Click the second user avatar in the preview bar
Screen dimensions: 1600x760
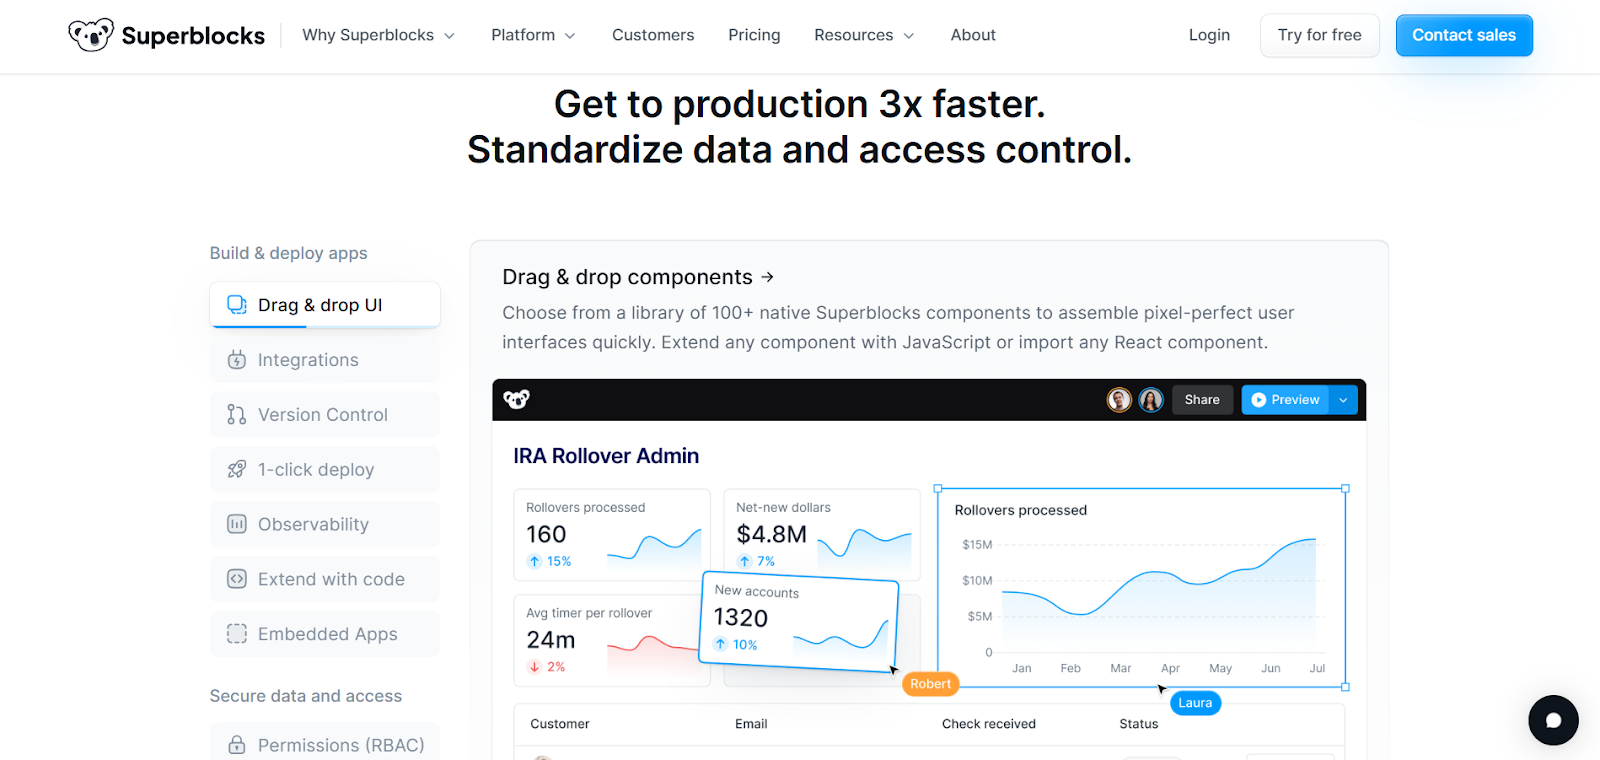click(1151, 400)
